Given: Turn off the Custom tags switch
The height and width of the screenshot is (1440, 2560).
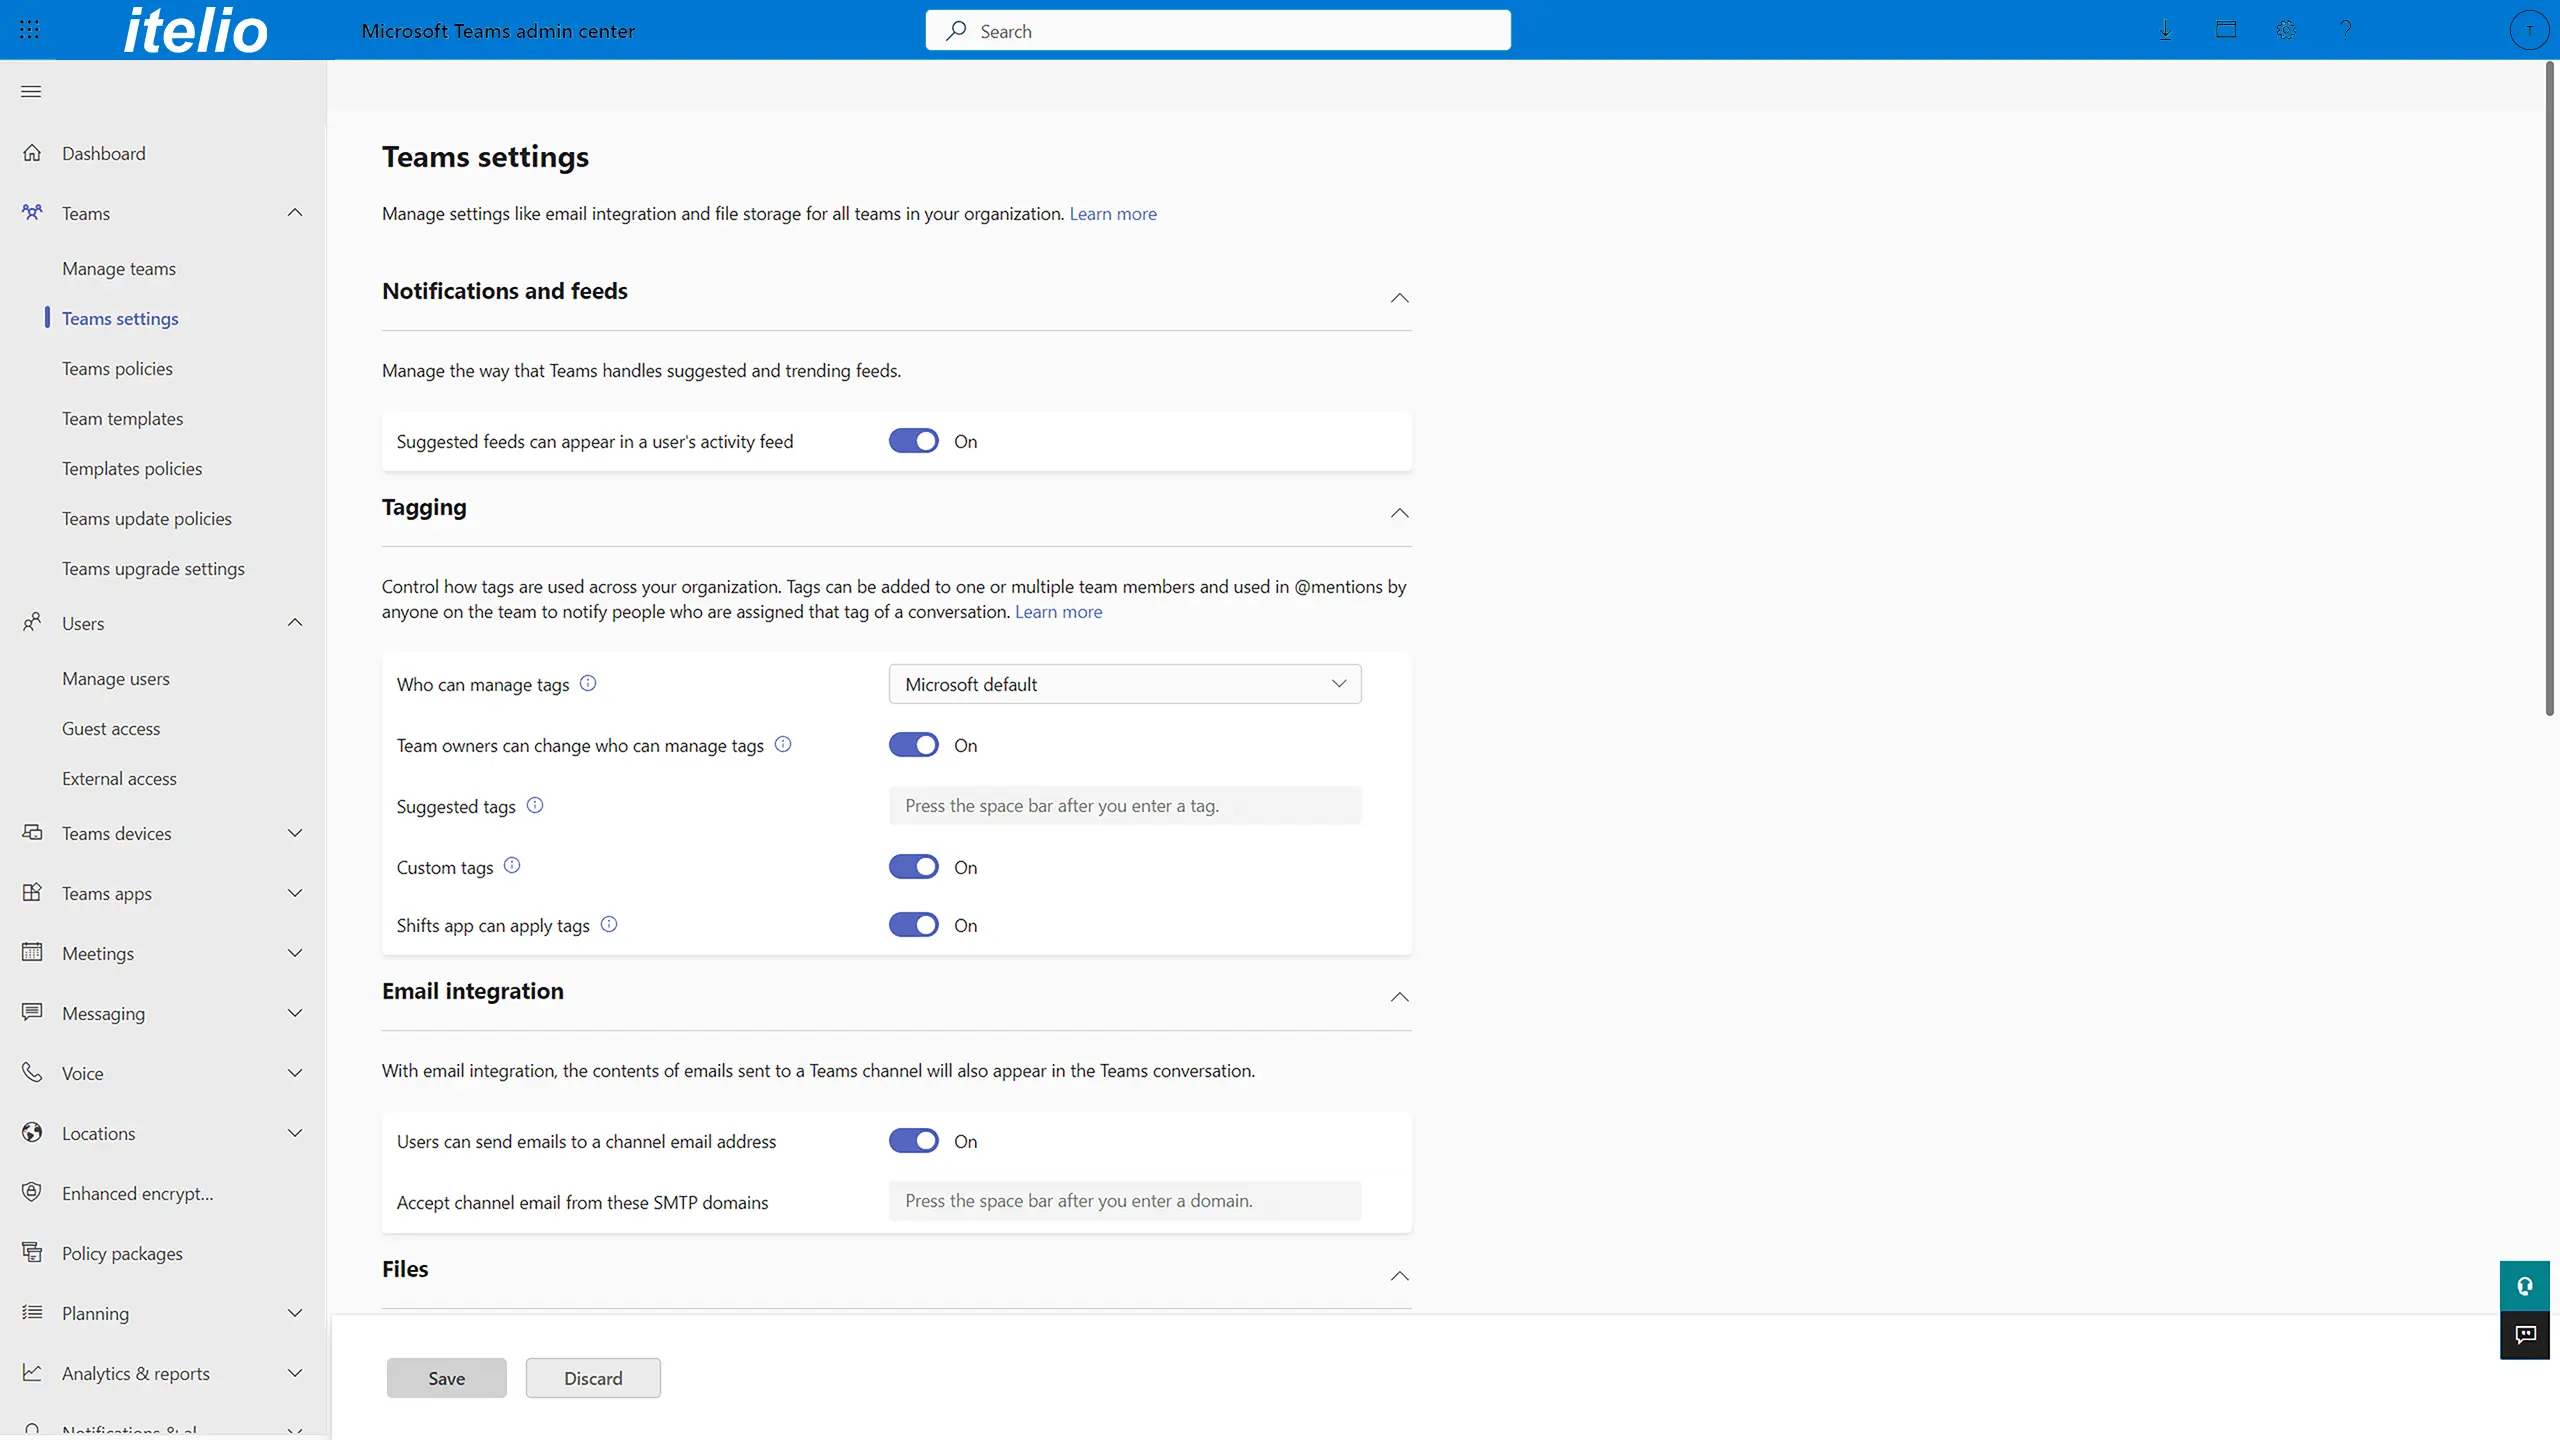Looking at the screenshot, I should click(x=914, y=867).
